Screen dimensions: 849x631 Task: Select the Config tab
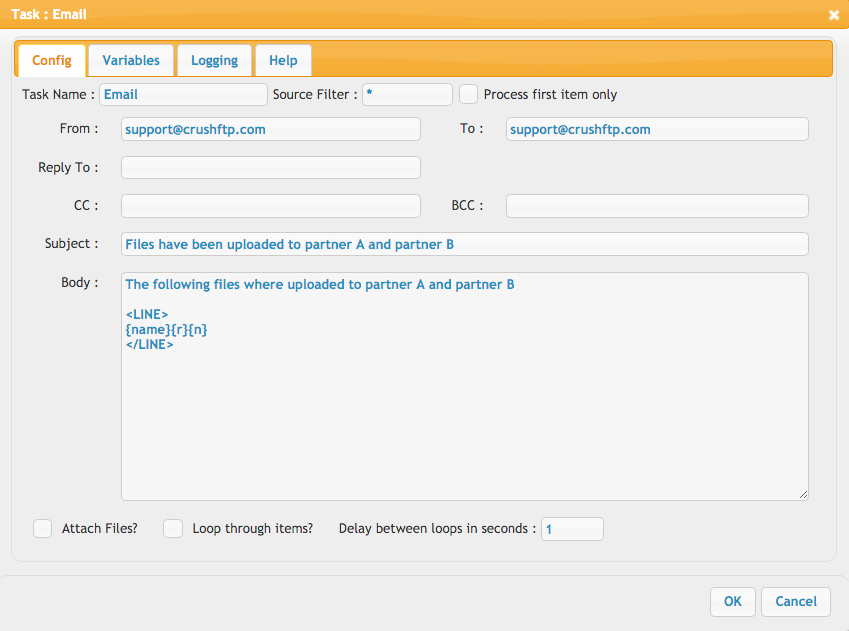tap(52, 60)
